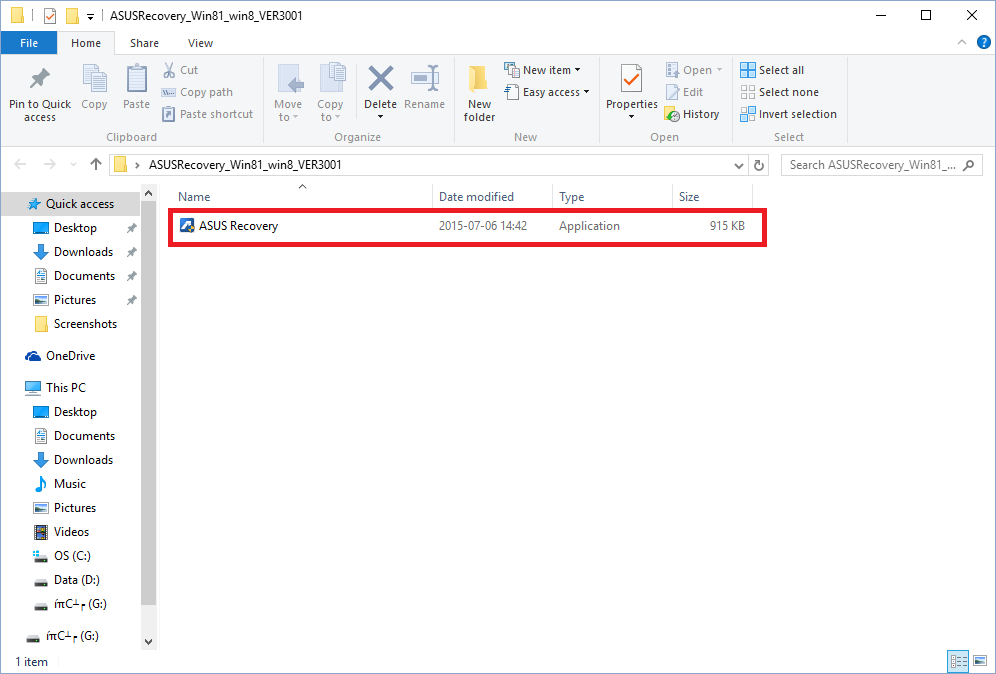Viewport: 996px width, 674px height.
Task: Click the title-bar quick access New folder icon
Action: (x=72, y=15)
